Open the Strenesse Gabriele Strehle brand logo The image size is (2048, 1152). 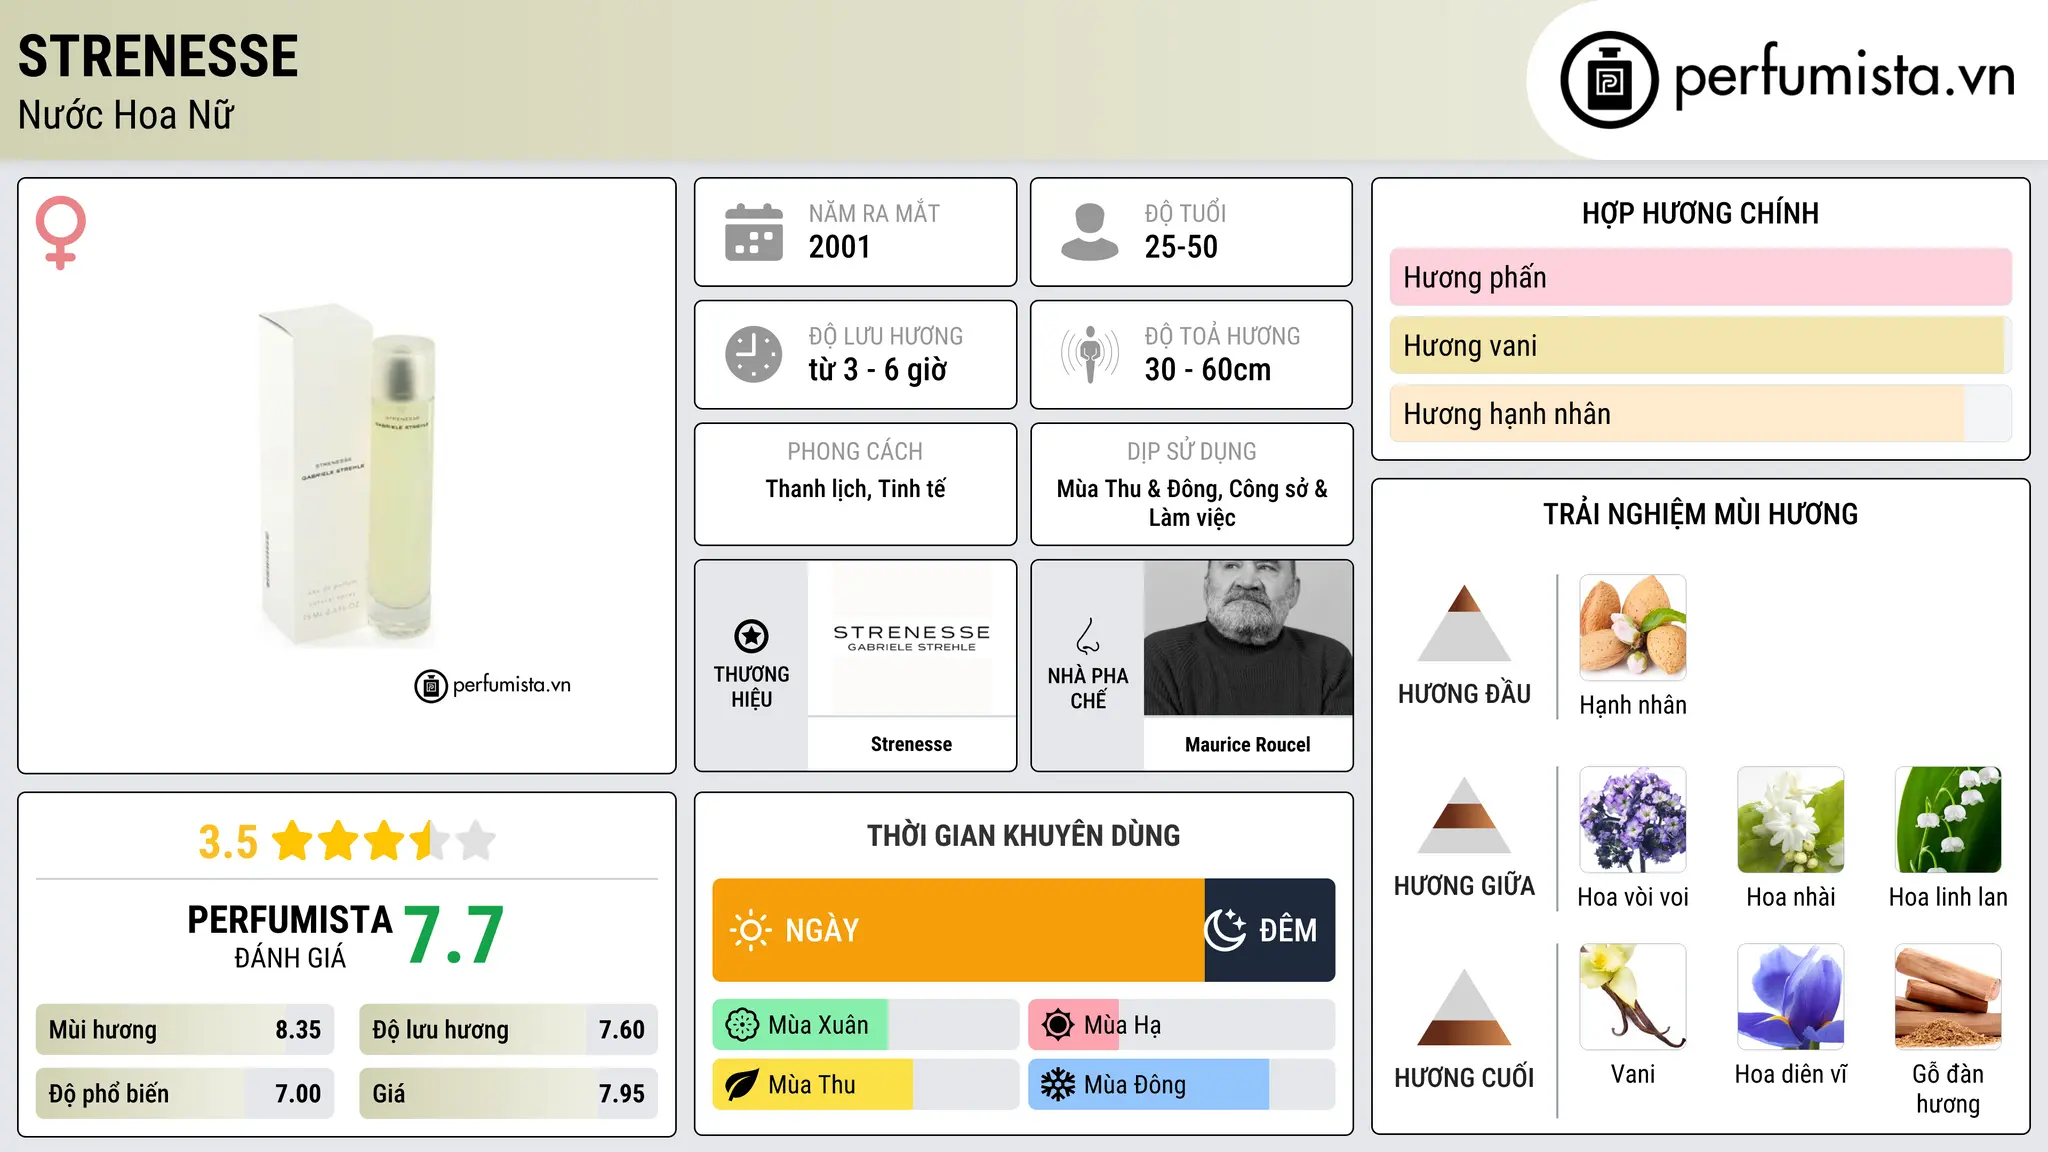911,638
